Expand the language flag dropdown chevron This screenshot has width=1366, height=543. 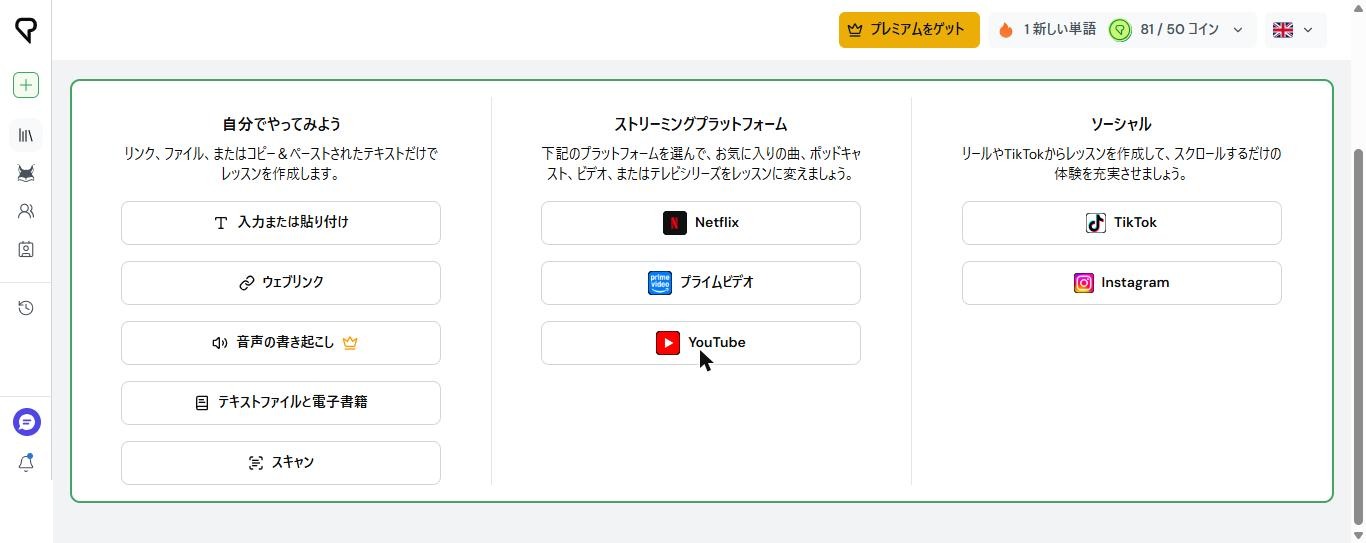[x=1308, y=30]
